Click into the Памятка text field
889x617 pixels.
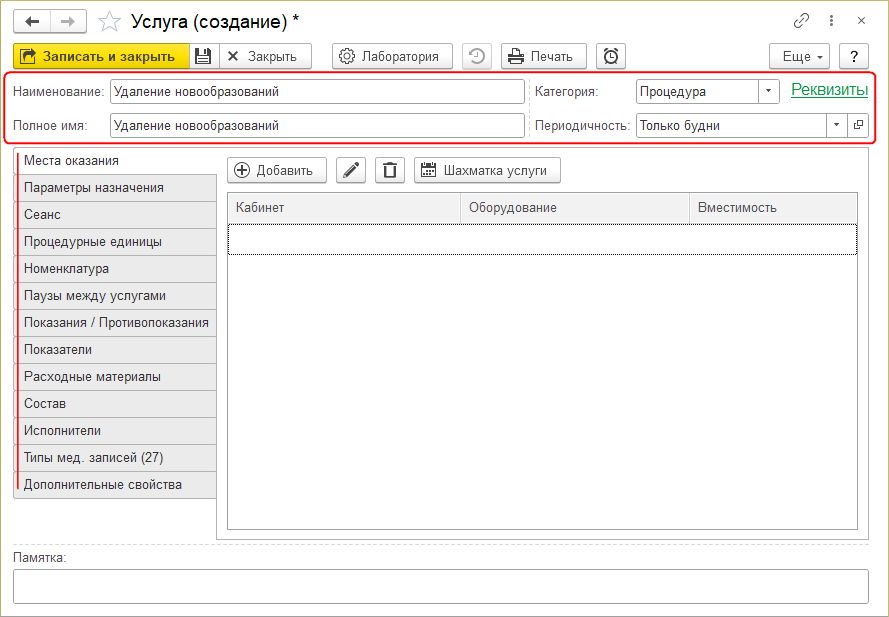(x=440, y=586)
